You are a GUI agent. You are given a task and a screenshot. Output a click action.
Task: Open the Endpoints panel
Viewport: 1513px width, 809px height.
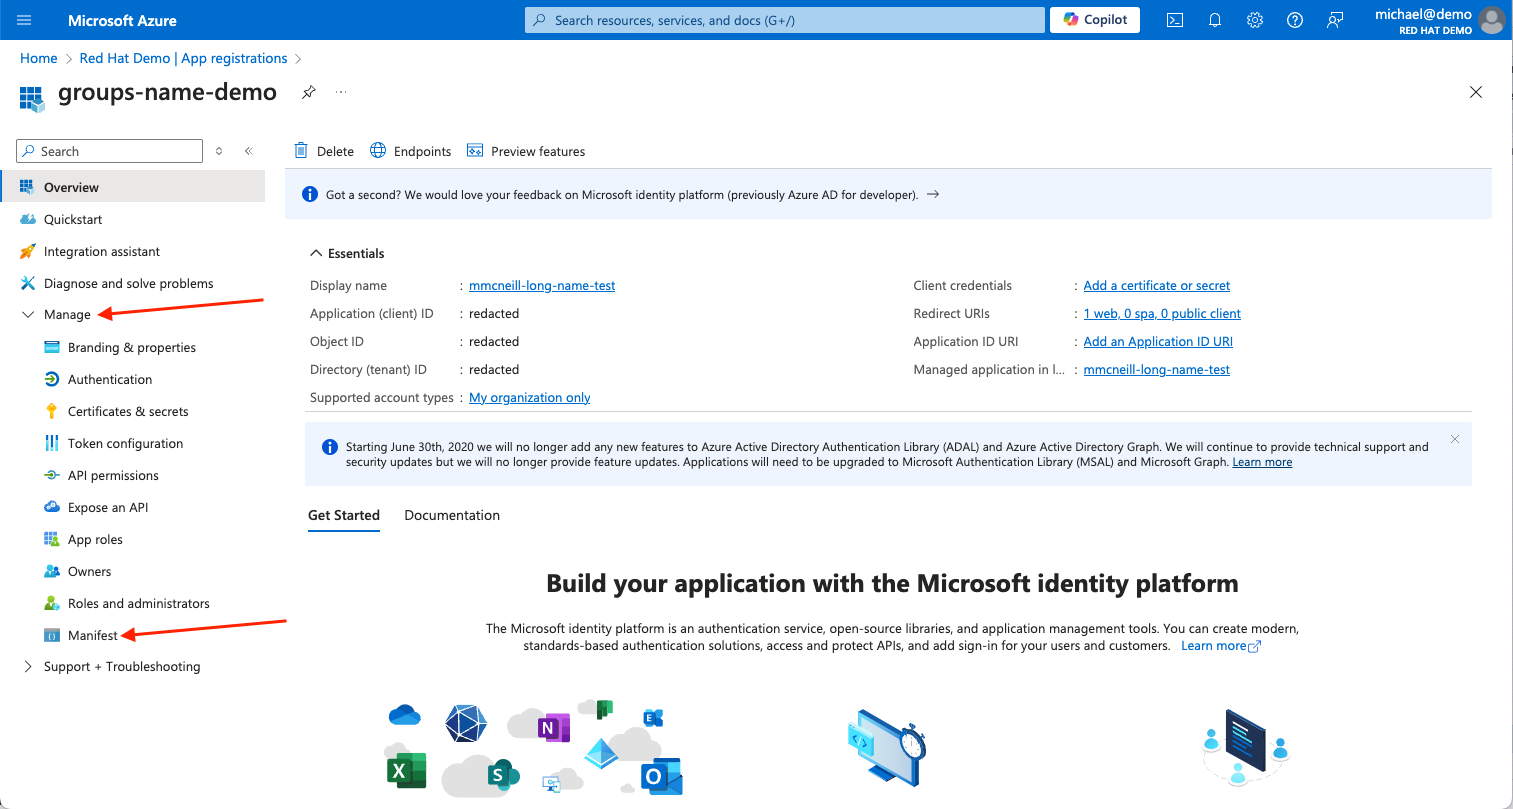click(410, 150)
